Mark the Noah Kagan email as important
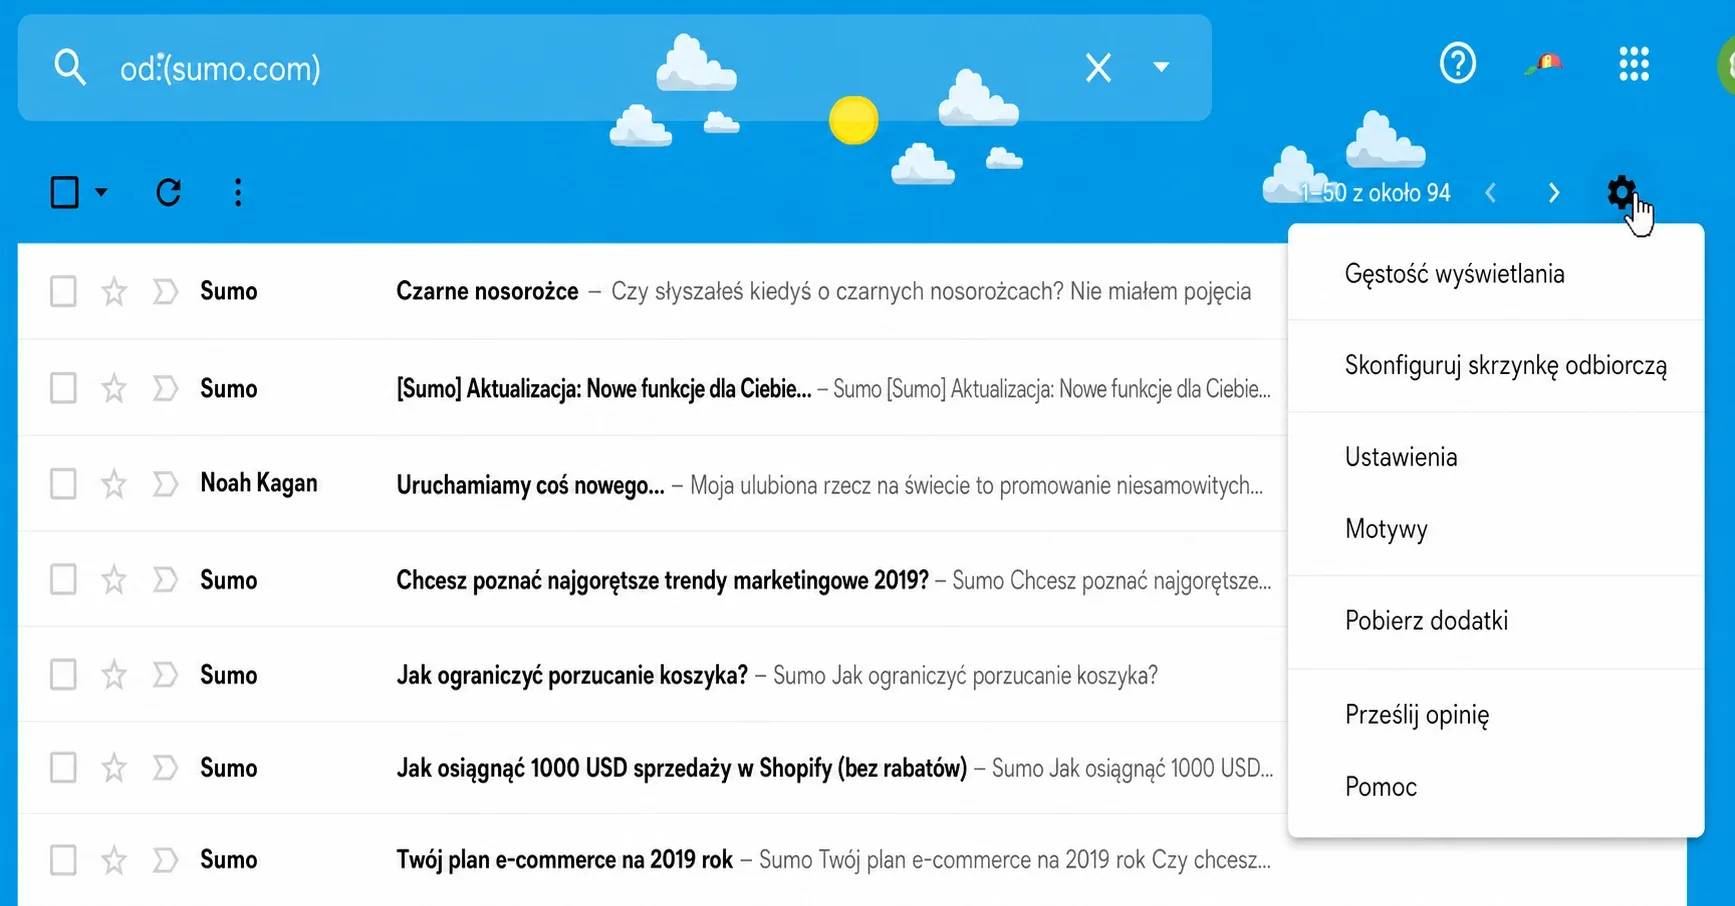Viewport: 1735px width, 906px height. [x=165, y=484]
